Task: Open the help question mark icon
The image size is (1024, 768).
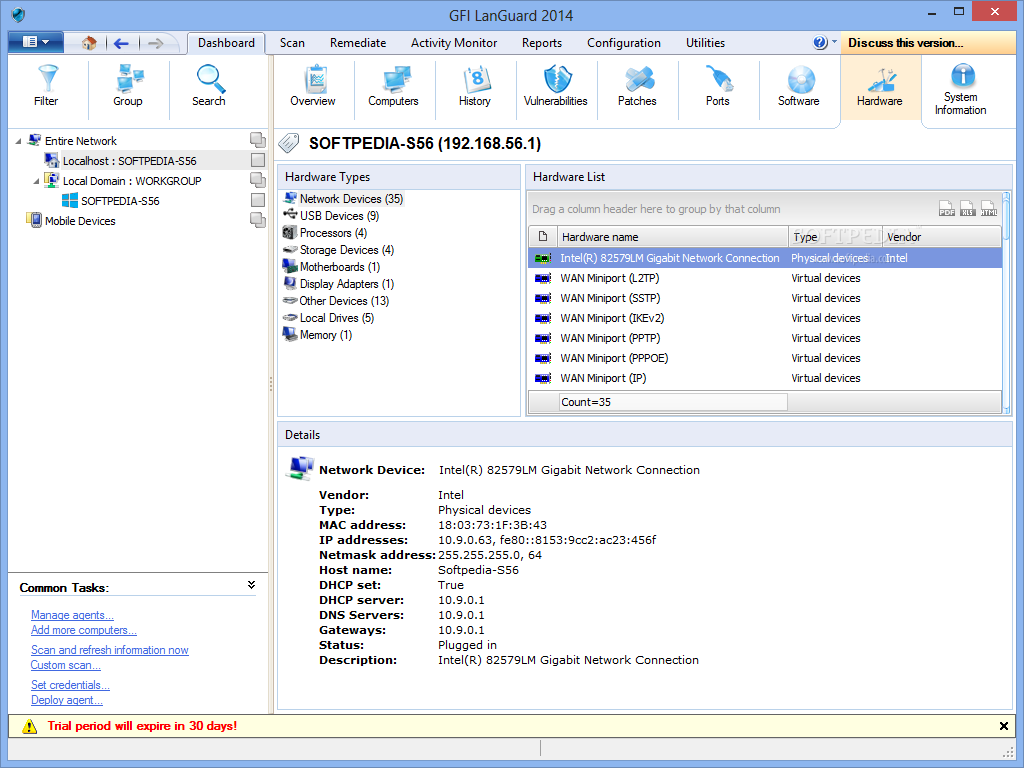Action: click(820, 42)
